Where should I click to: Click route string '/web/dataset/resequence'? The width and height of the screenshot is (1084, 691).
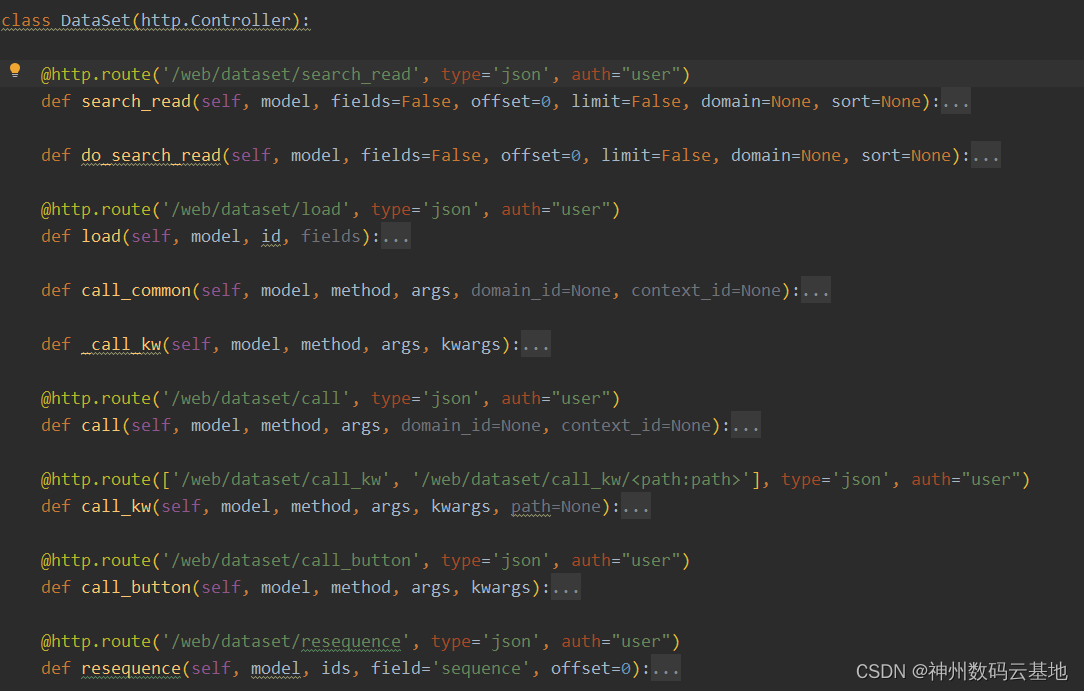click(x=286, y=641)
